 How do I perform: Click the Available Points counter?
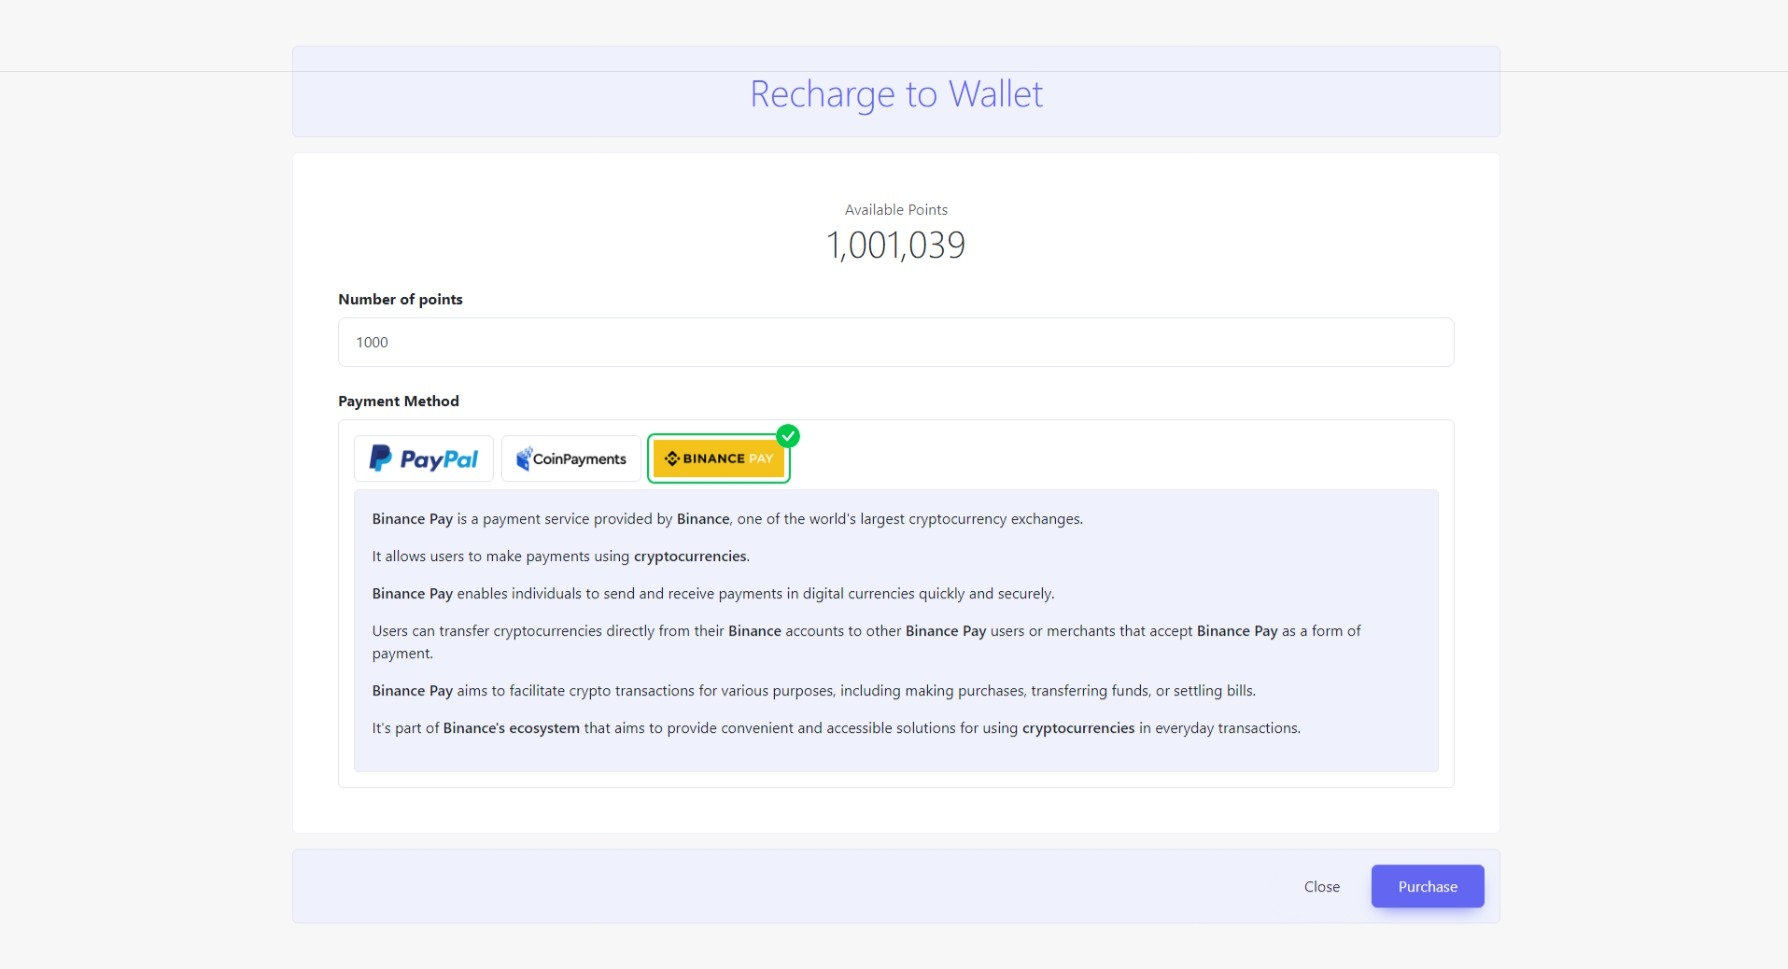[895, 243]
